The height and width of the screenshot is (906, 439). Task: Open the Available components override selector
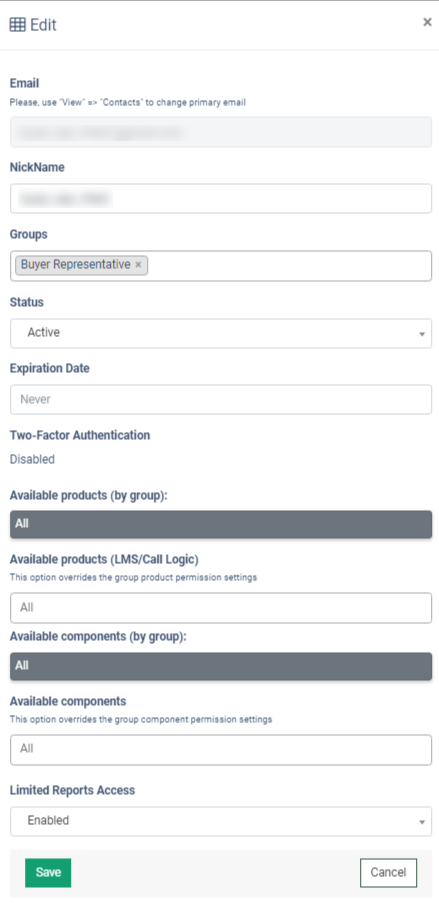click(x=221, y=749)
